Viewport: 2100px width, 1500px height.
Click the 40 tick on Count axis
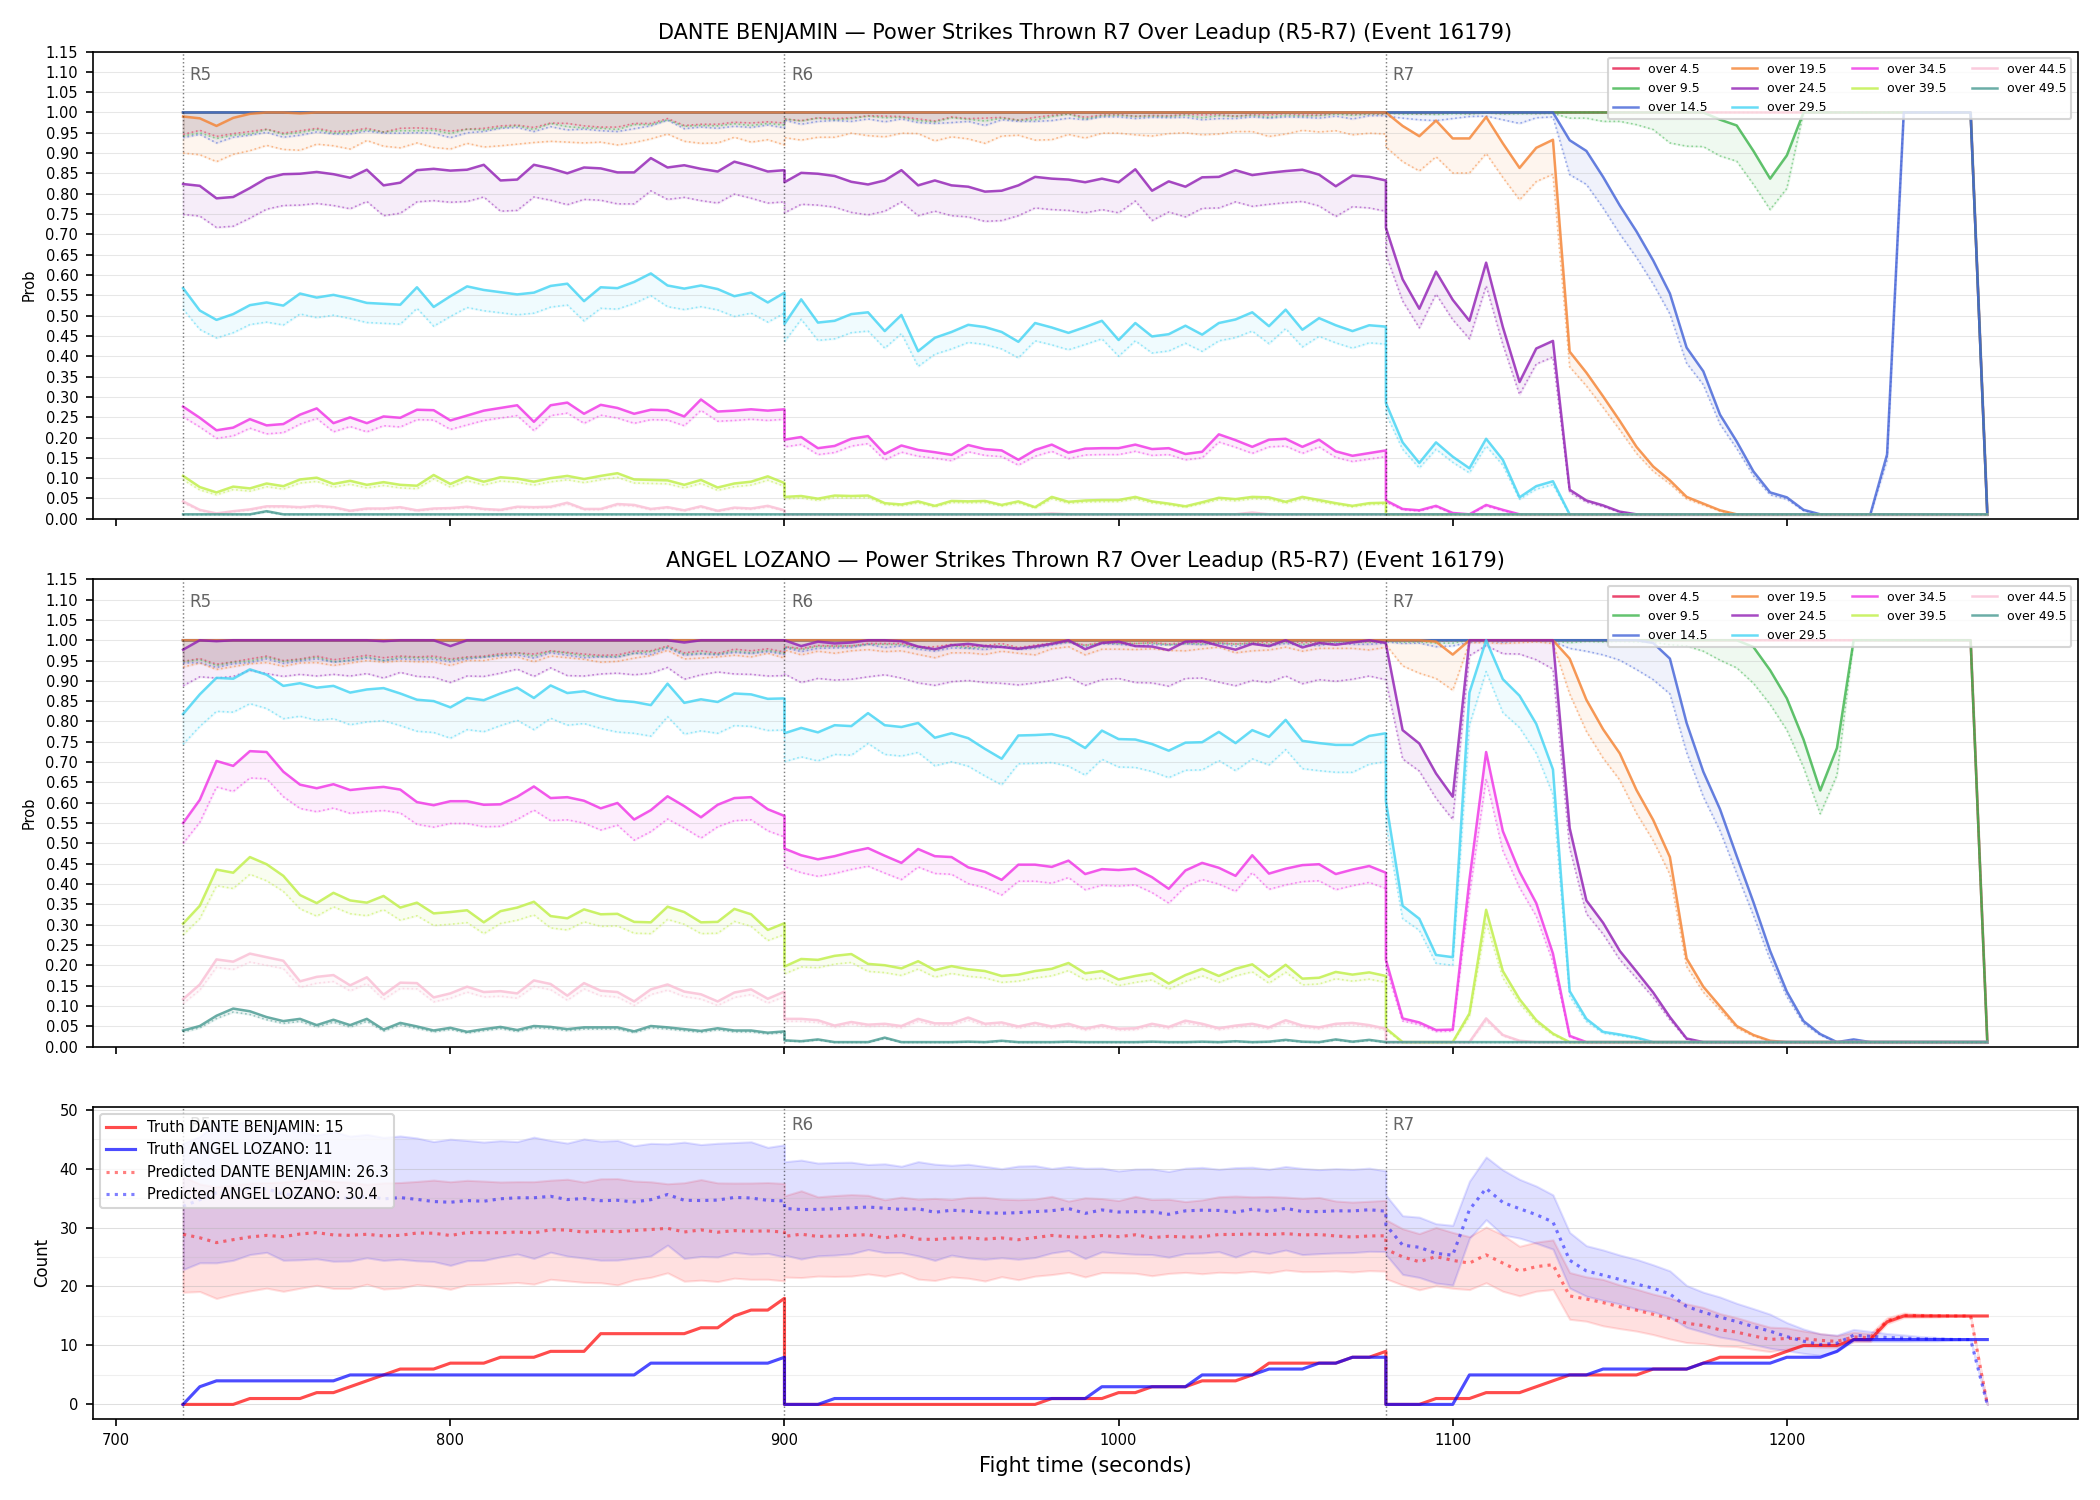pos(69,1170)
